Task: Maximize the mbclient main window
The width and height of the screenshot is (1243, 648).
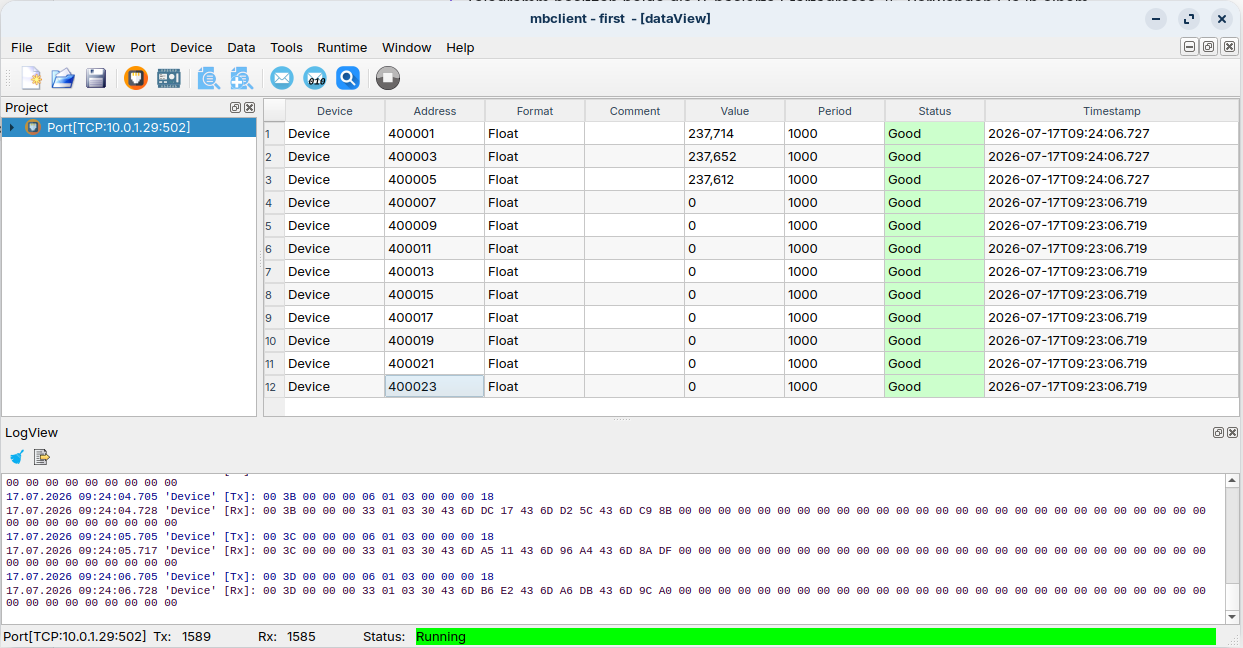Action: tap(1189, 19)
